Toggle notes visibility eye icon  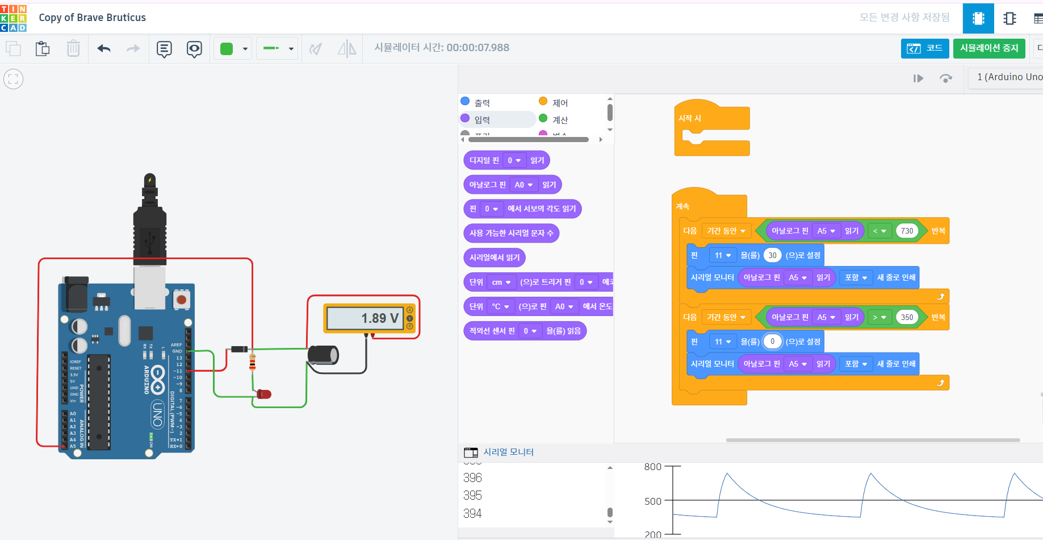pyautogui.click(x=194, y=48)
